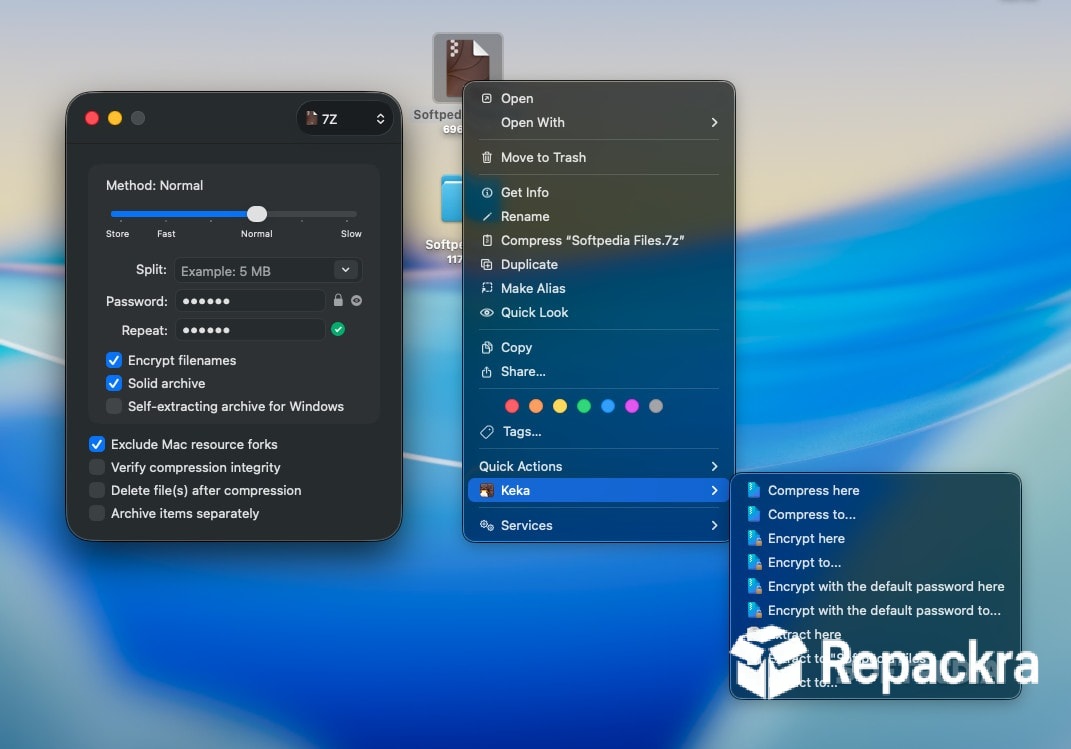Screen dimensions: 1071x749
Task: Choose Make Alias menu entry
Action: (x=598, y=288)
